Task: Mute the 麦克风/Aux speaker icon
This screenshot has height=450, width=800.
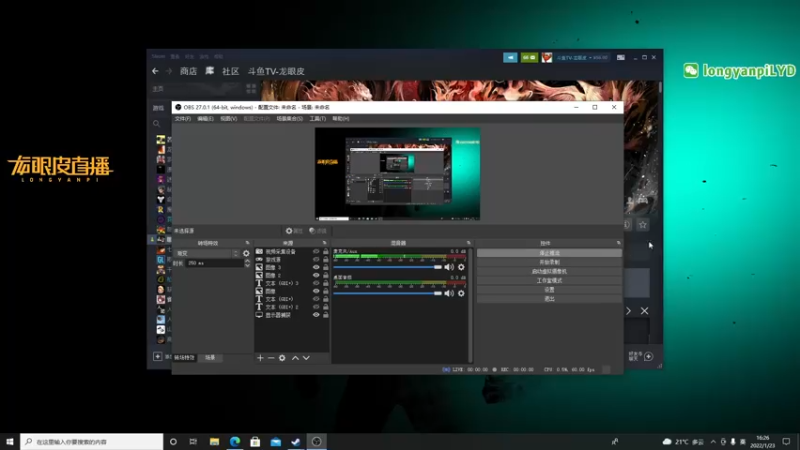Action: point(449,267)
